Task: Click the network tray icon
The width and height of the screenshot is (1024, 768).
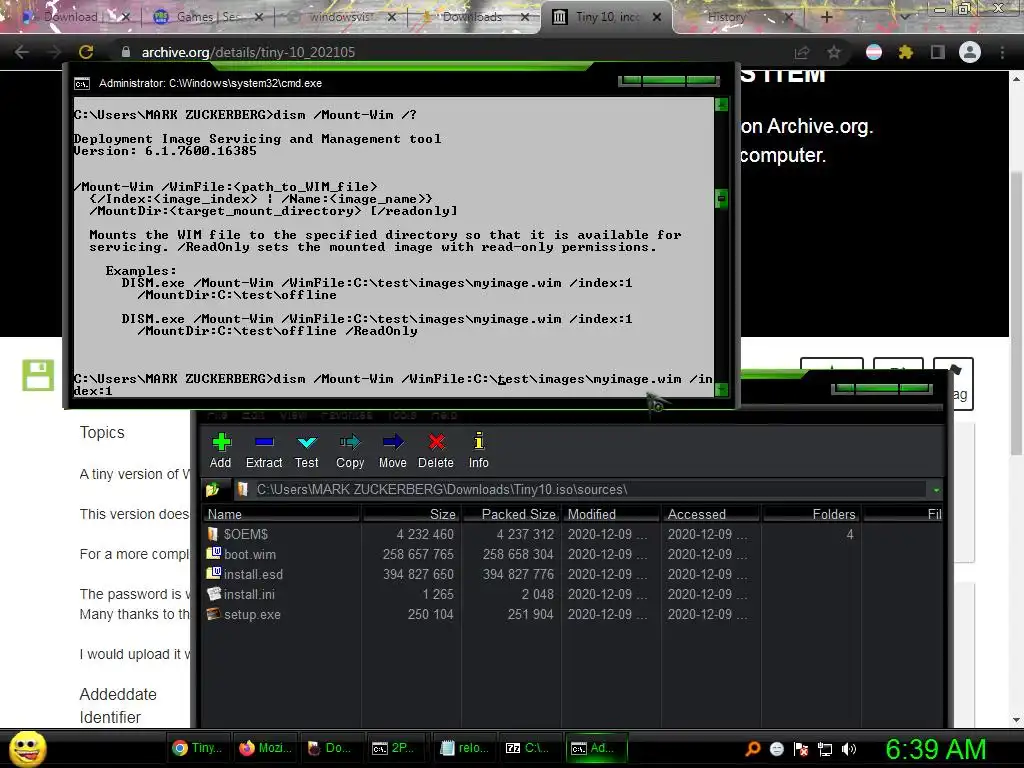Action: [x=825, y=749]
